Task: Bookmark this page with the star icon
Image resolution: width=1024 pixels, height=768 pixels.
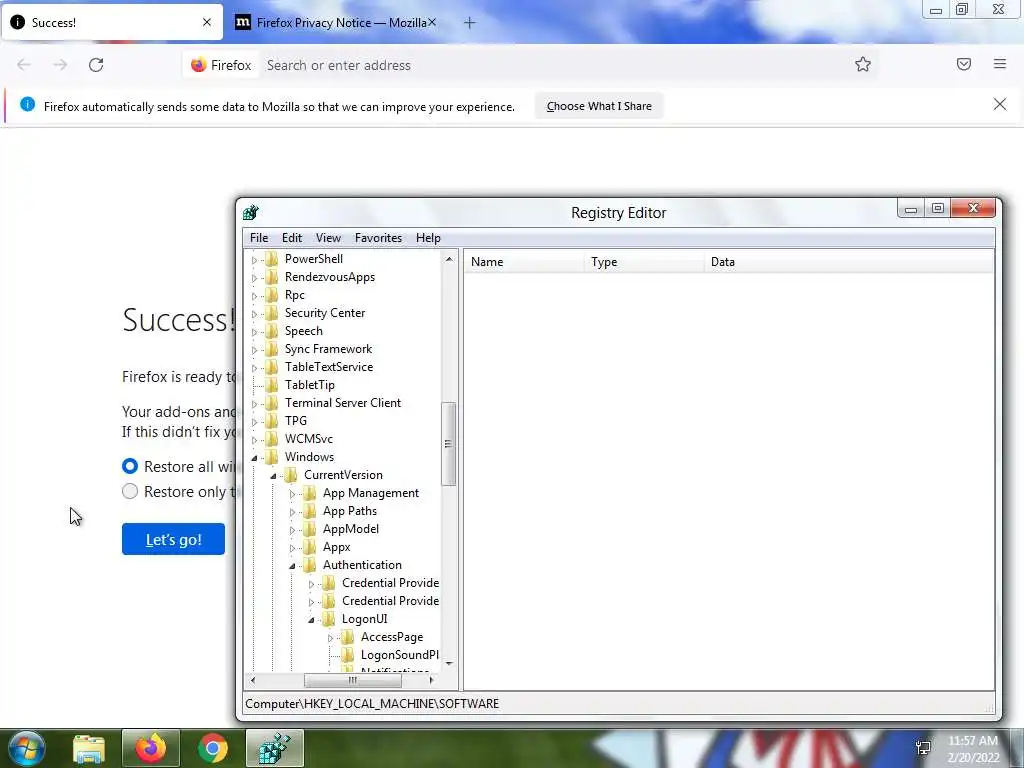Action: click(863, 64)
